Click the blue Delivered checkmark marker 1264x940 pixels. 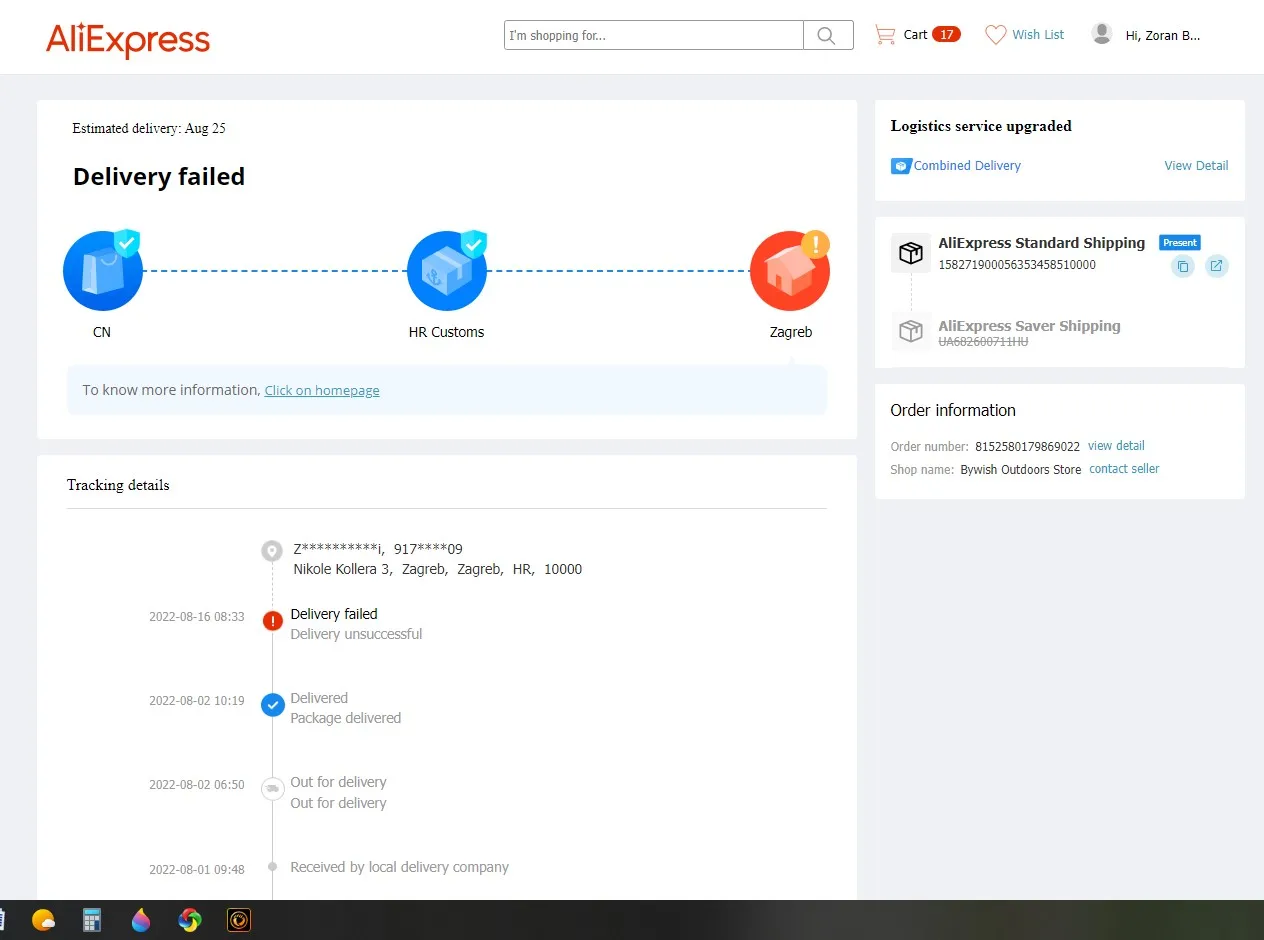point(273,705)
